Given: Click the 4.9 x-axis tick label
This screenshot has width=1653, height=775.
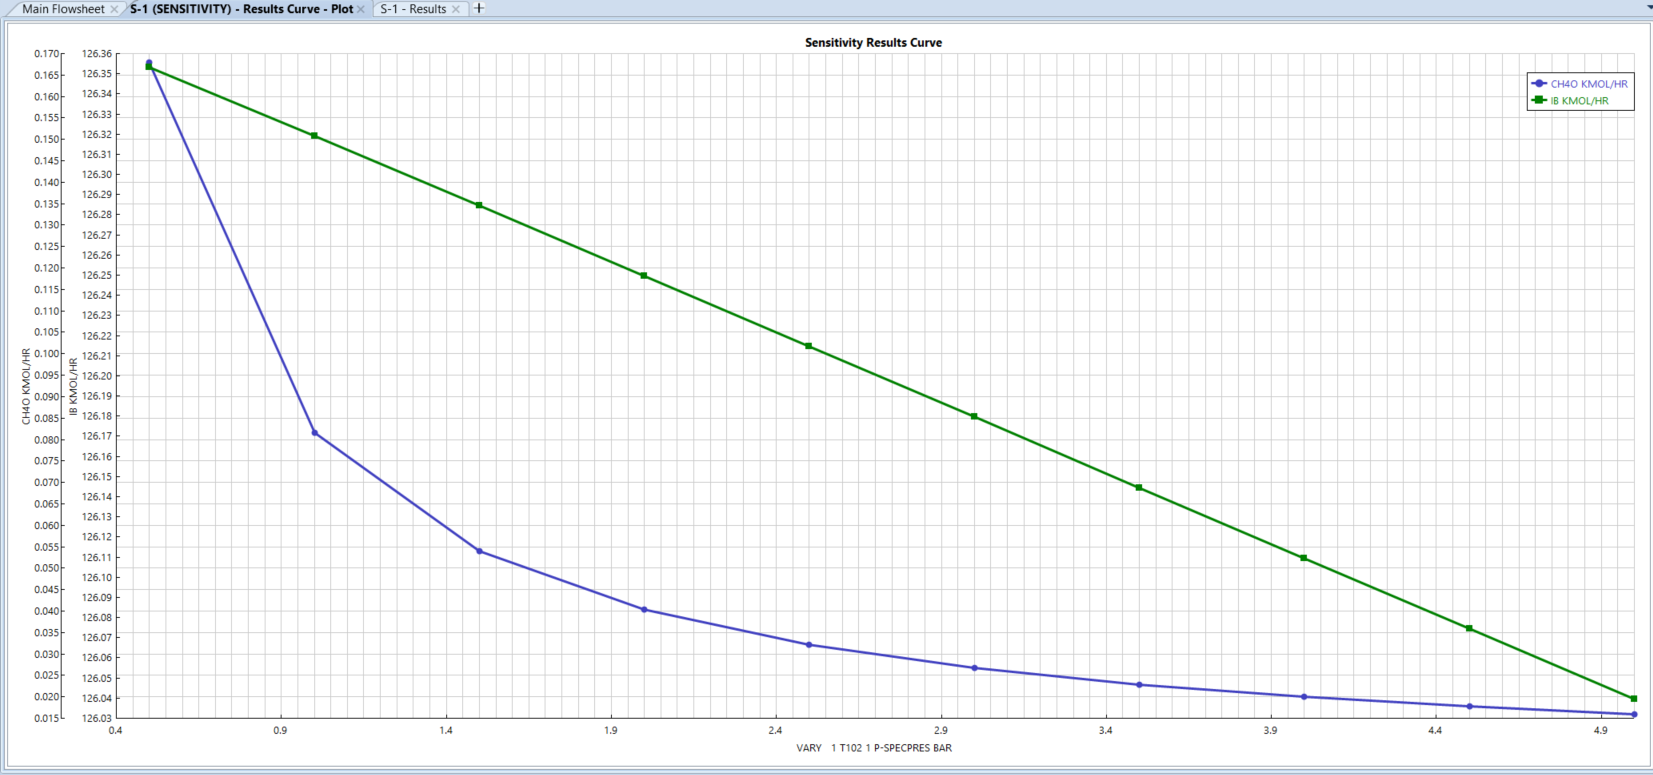Looking at the screenshot, I should (x=1601, y=731).
